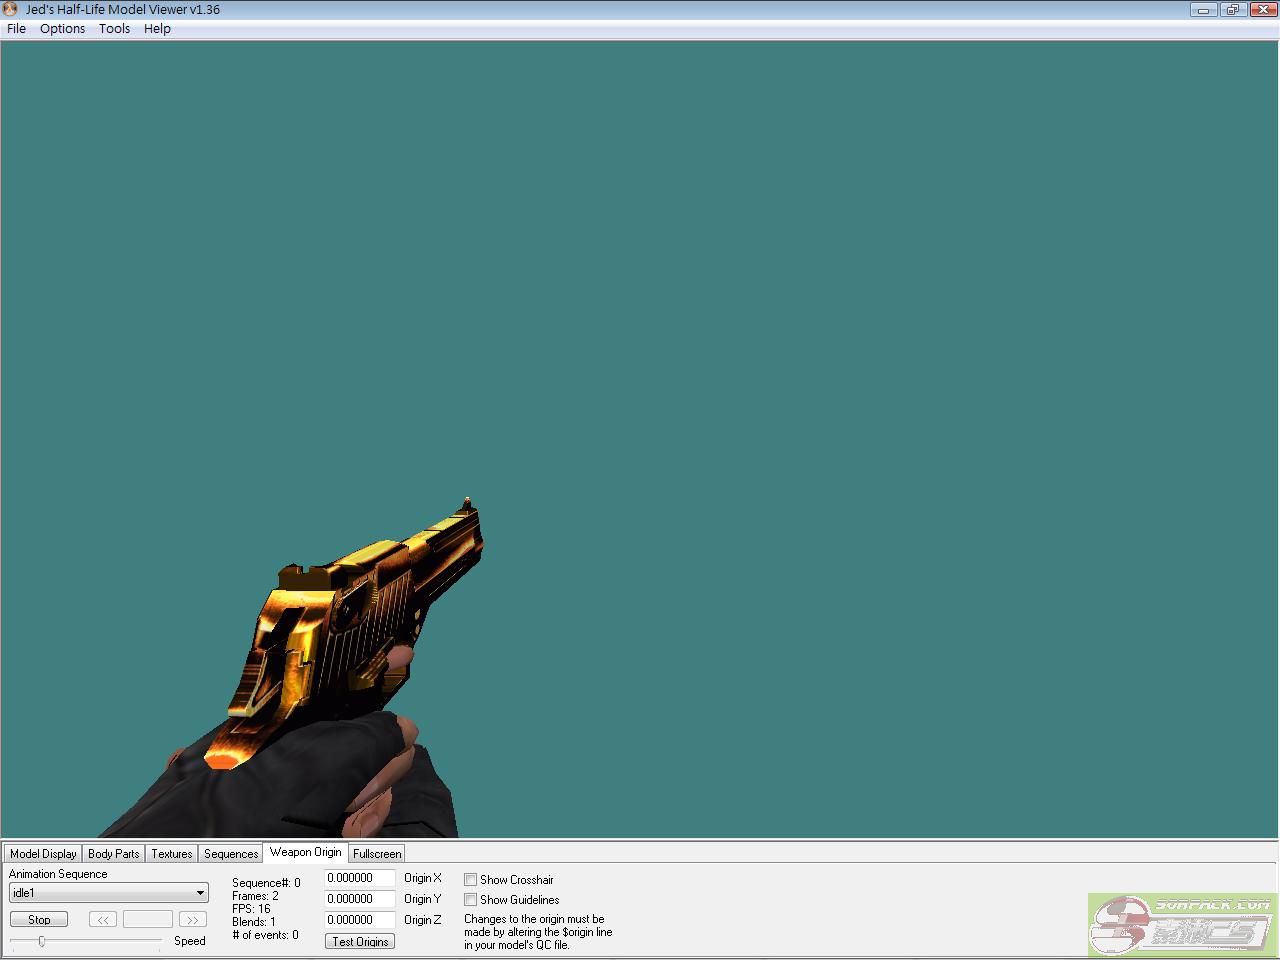This screenshot has width=1280, height=960.
Task: Switch to the Textures tab
Action: pos(172,854)
